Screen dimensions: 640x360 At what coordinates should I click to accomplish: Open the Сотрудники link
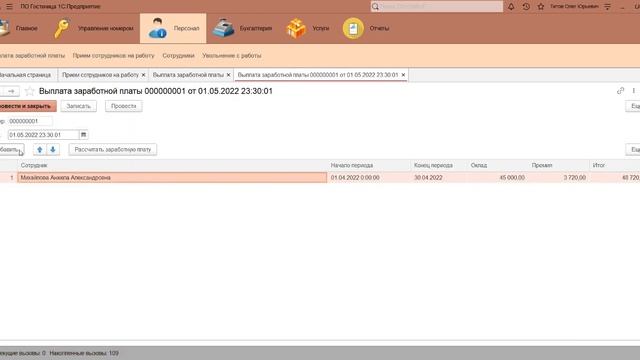178,56
